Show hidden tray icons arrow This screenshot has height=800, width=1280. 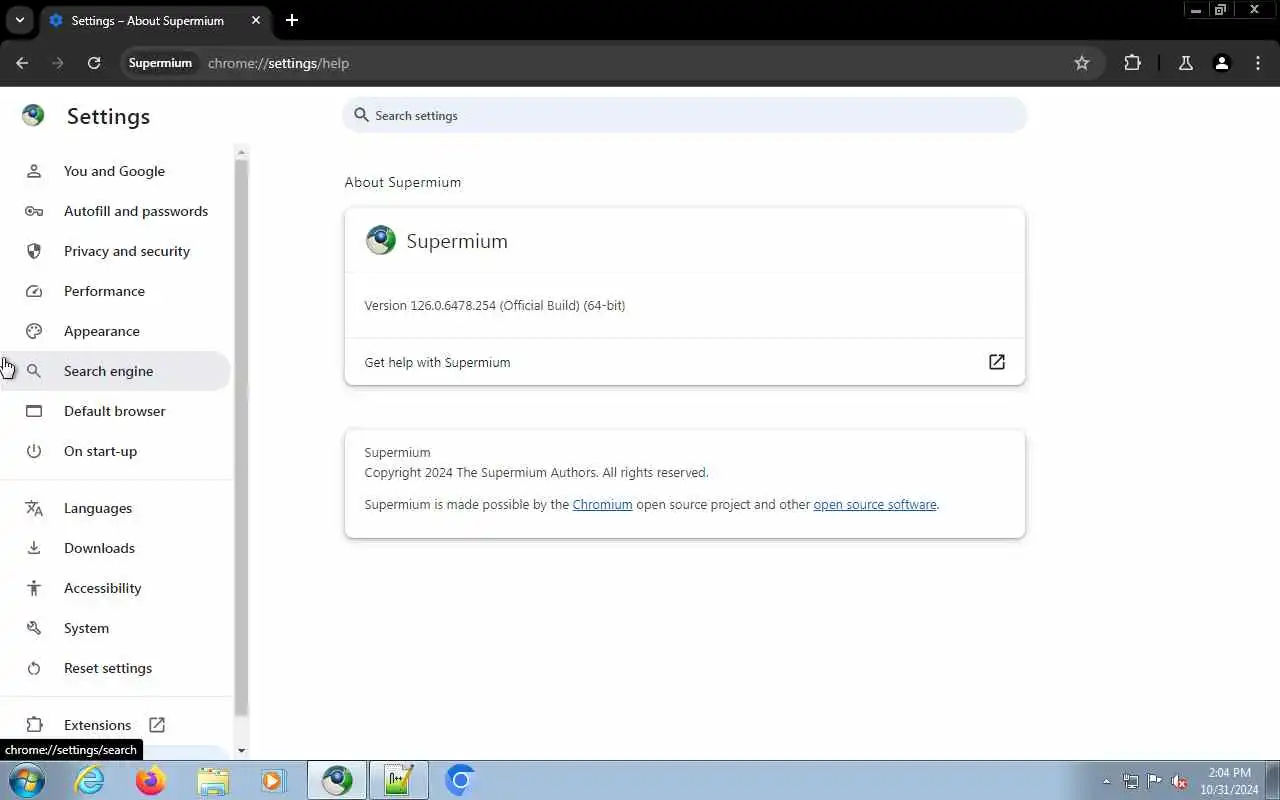click(x=1106, y=781)
